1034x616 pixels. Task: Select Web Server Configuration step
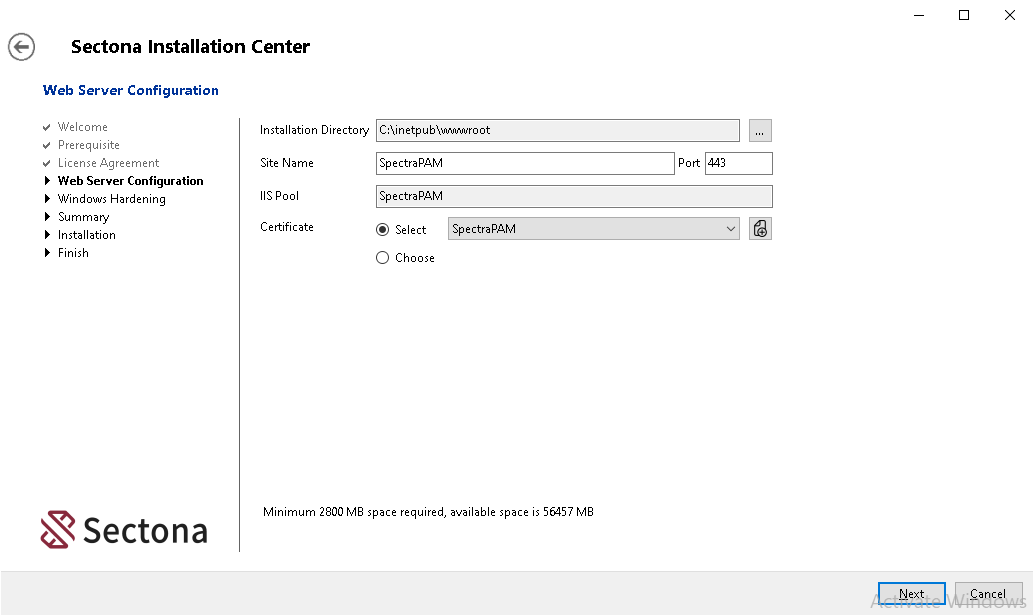click(x=130, y=181)
